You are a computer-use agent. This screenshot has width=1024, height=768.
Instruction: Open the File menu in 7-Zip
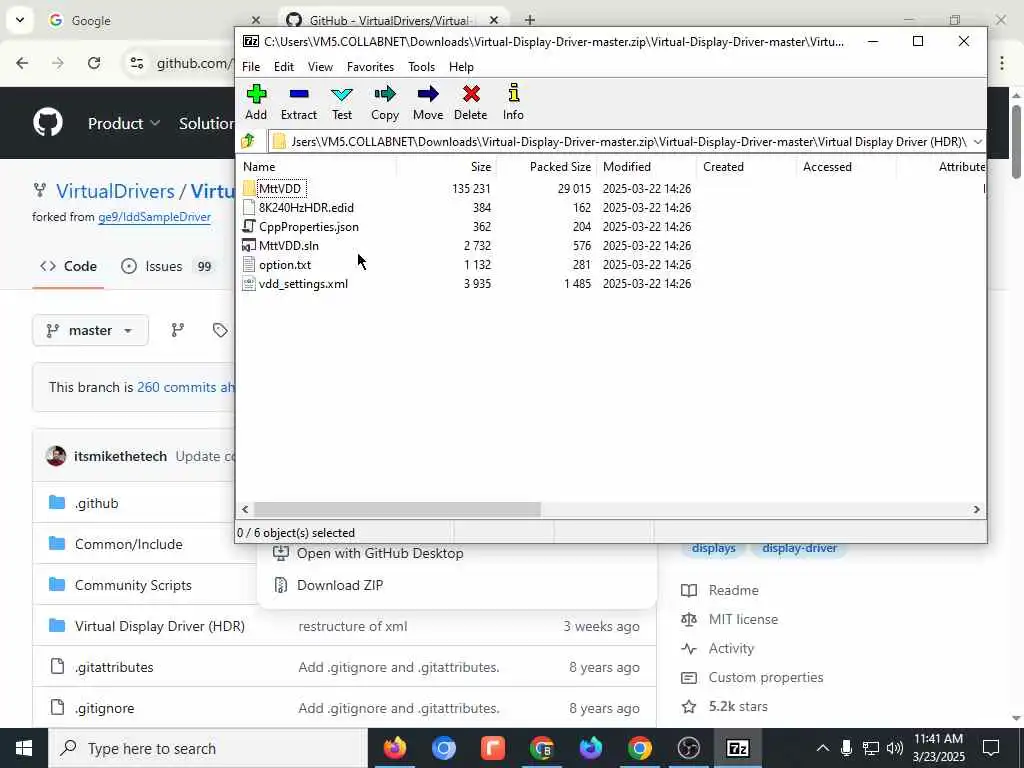pos(251,67)
